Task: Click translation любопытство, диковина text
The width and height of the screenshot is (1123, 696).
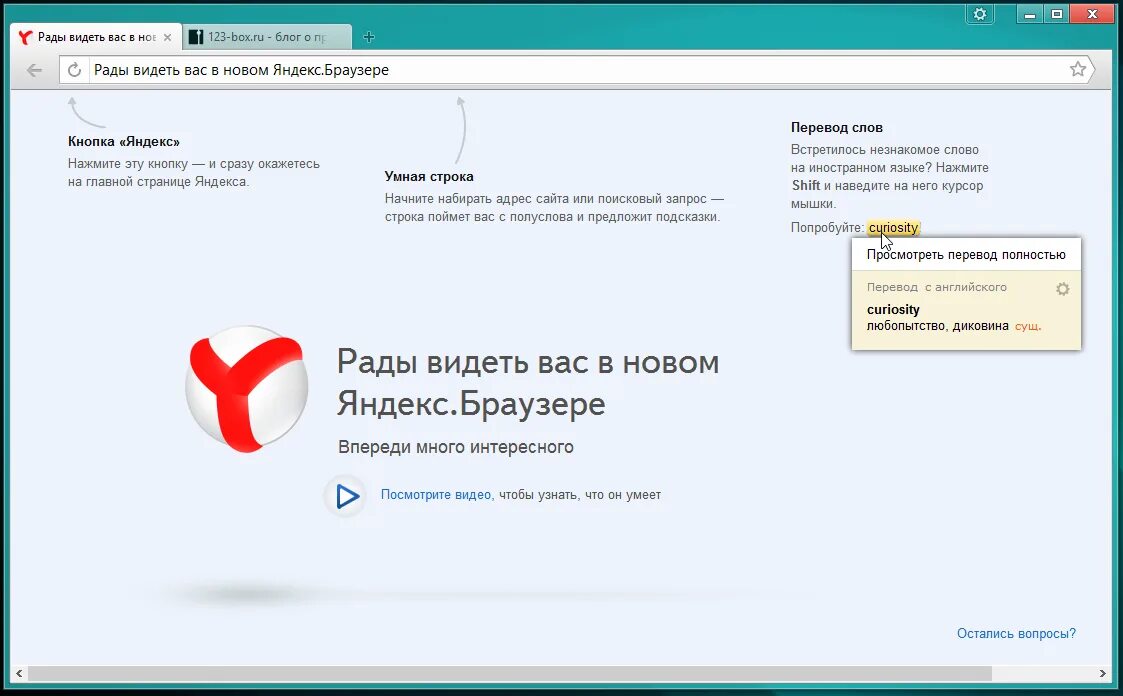Action: pos(938,327)
